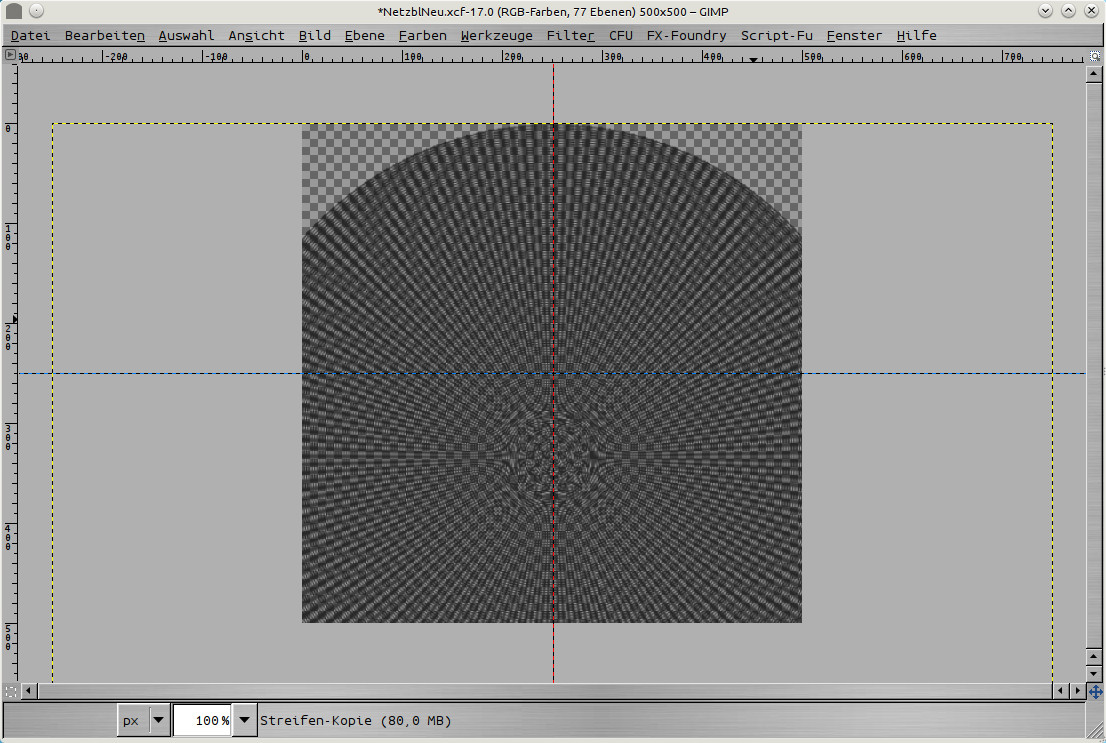Click the horizontal scrollbar right arrow
Image resolution: width=1106 pixels, height=743 pixels.
1077,691
